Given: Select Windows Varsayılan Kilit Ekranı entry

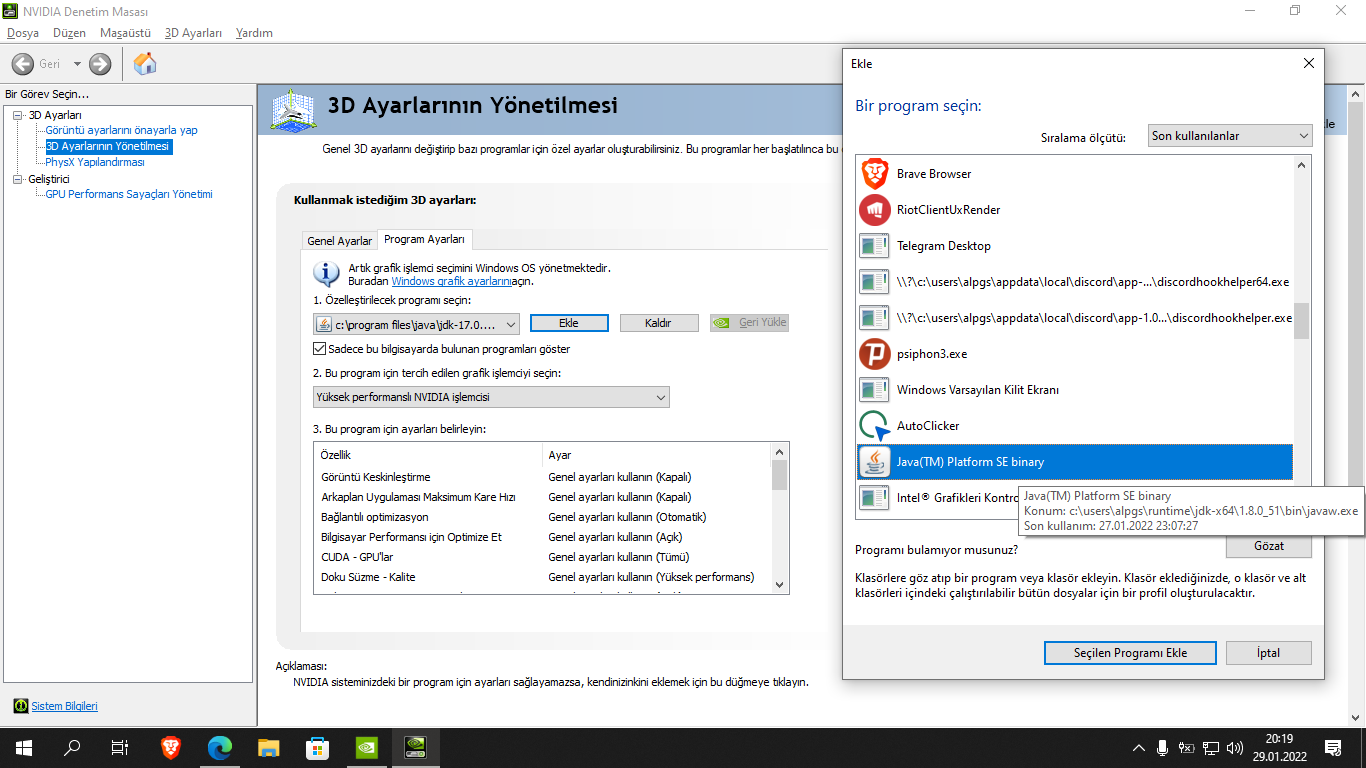Looking at the screenshot, I should point(1075,390).
